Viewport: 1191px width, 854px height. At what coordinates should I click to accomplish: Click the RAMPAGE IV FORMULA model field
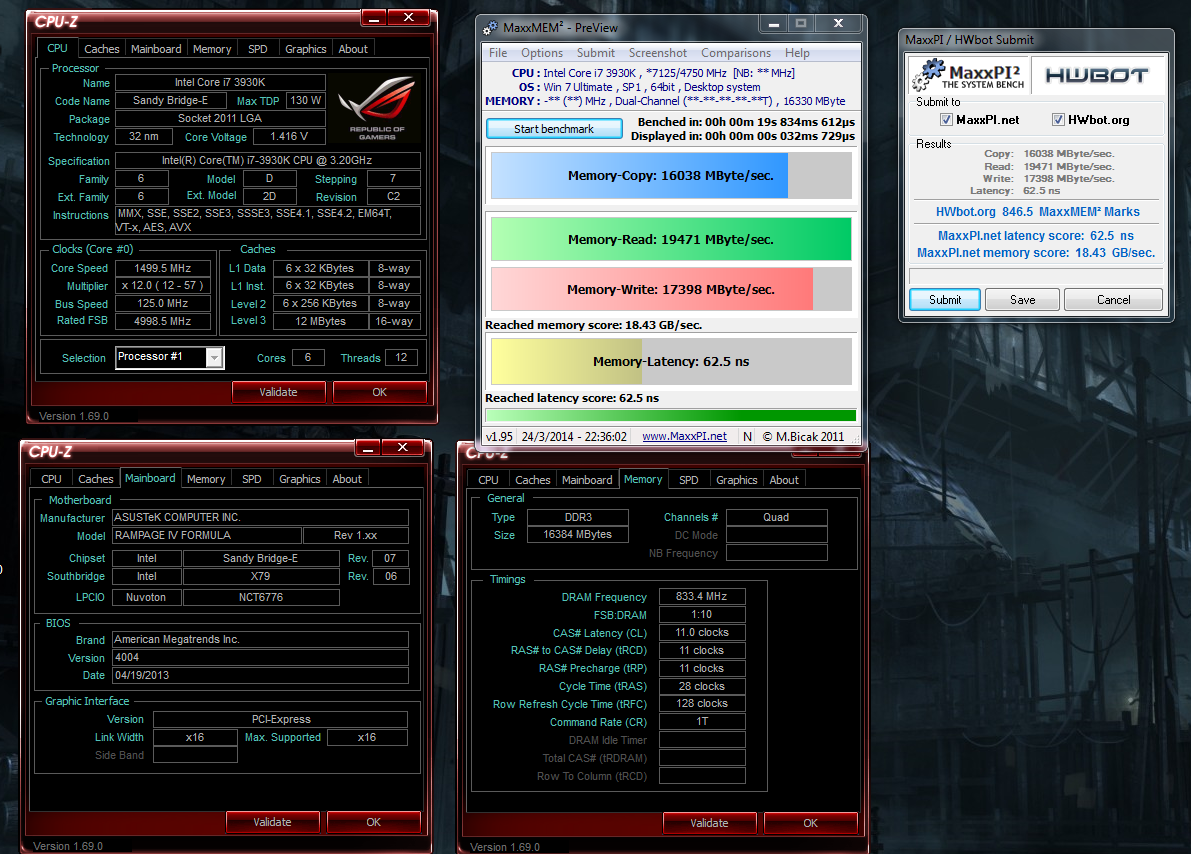[x=207, y=535]
